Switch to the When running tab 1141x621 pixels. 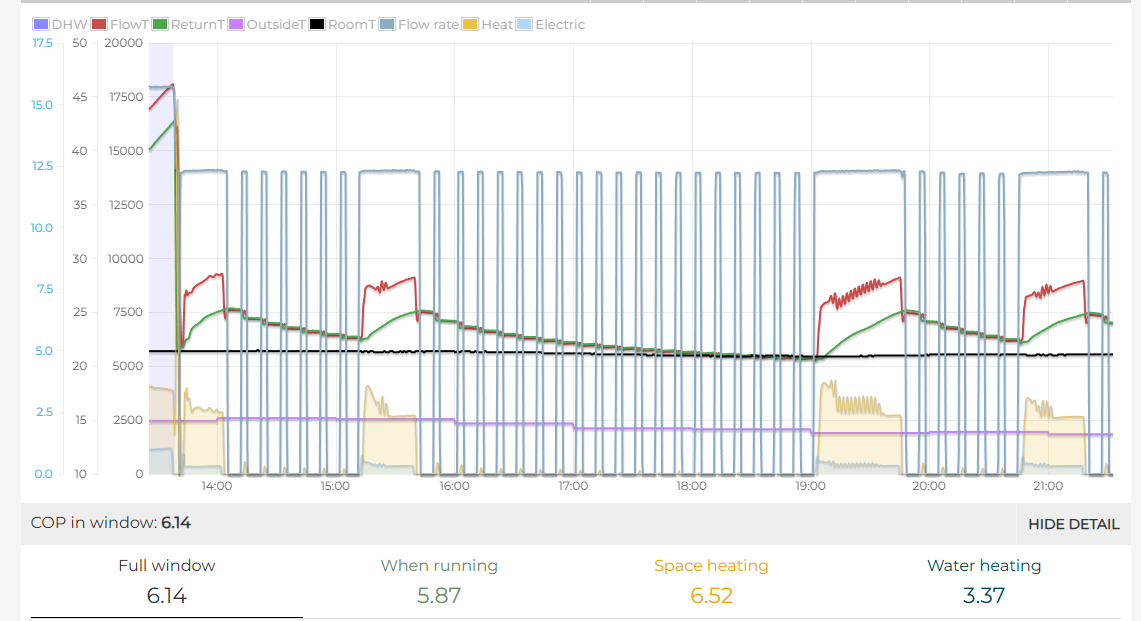pos(439,580)
